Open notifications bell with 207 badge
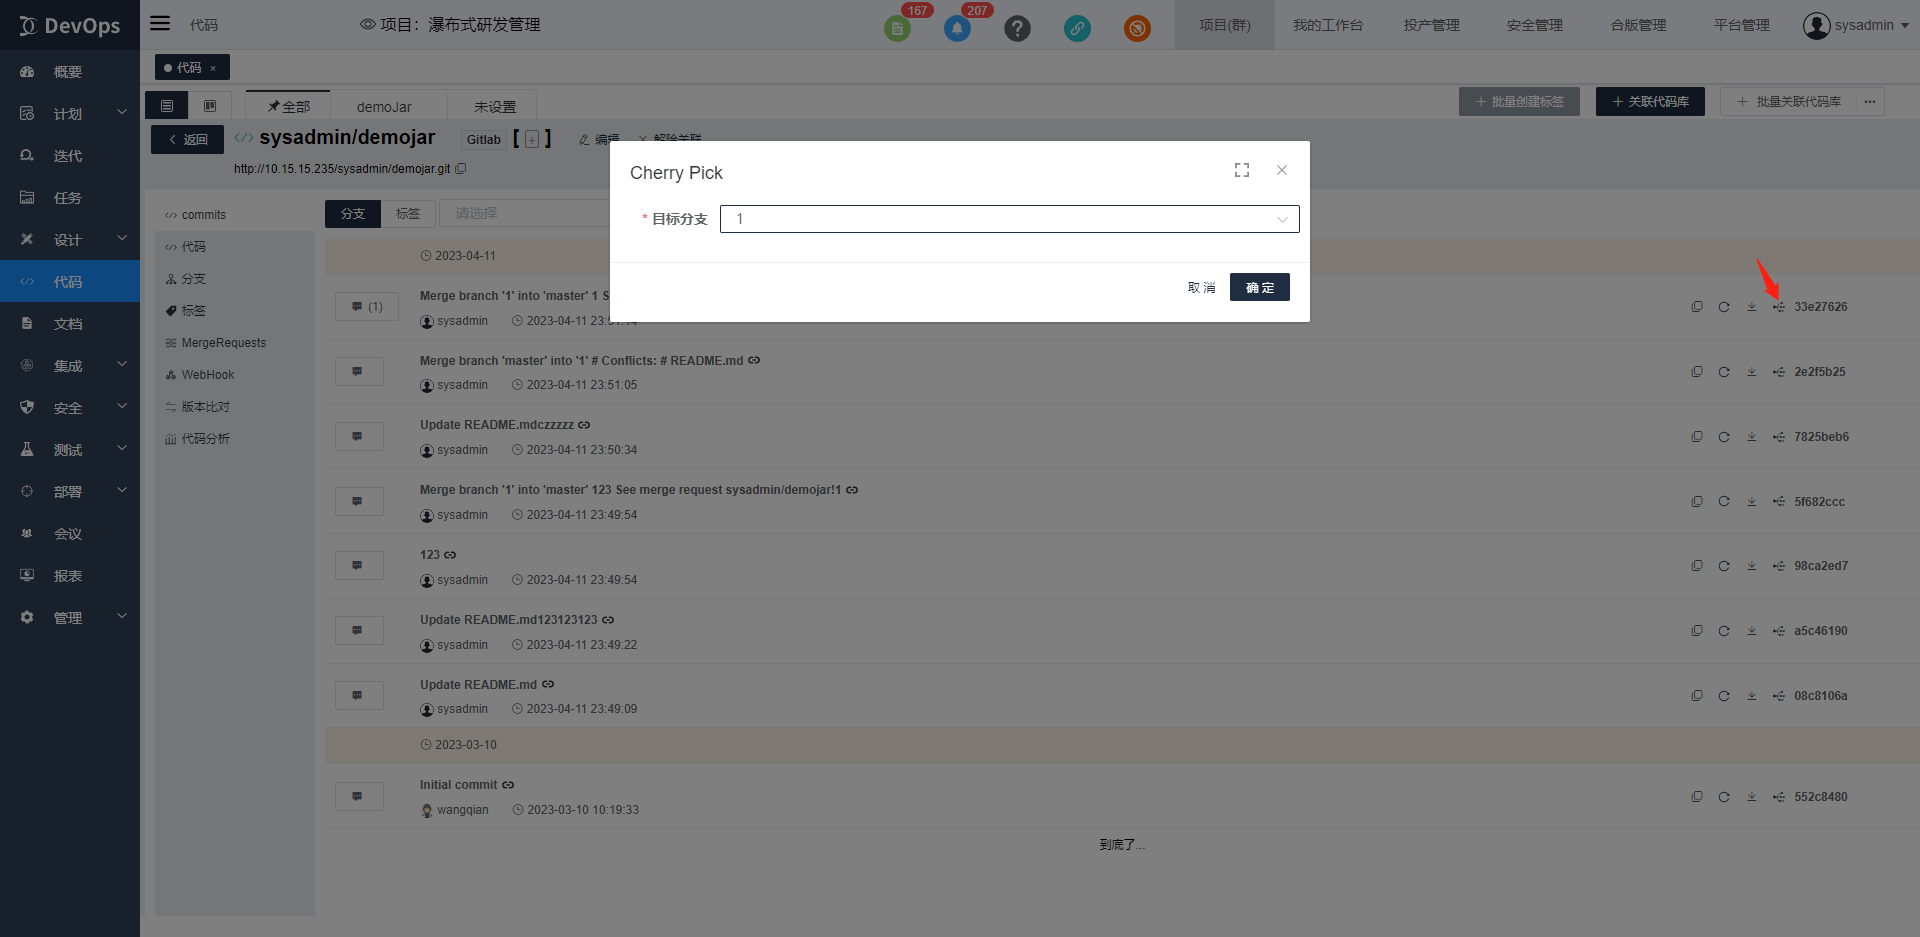This screenshot has height=937, width=1920. point(957,28)
